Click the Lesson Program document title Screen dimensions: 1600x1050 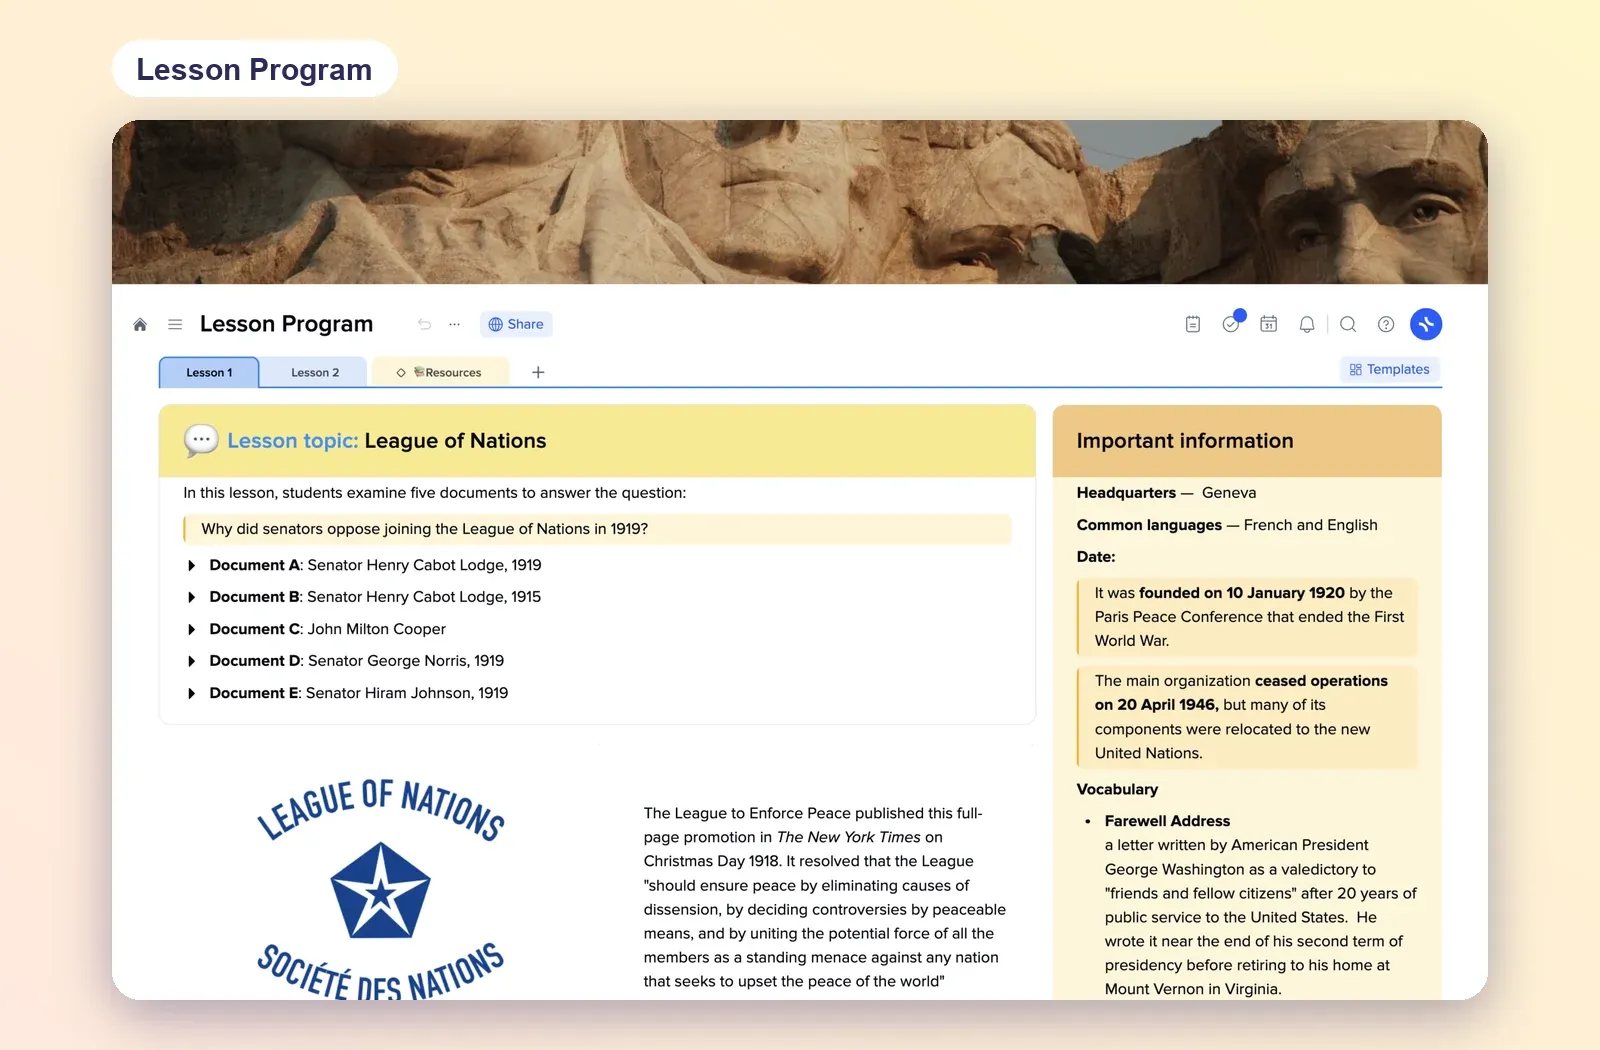(x=286, y=324)
